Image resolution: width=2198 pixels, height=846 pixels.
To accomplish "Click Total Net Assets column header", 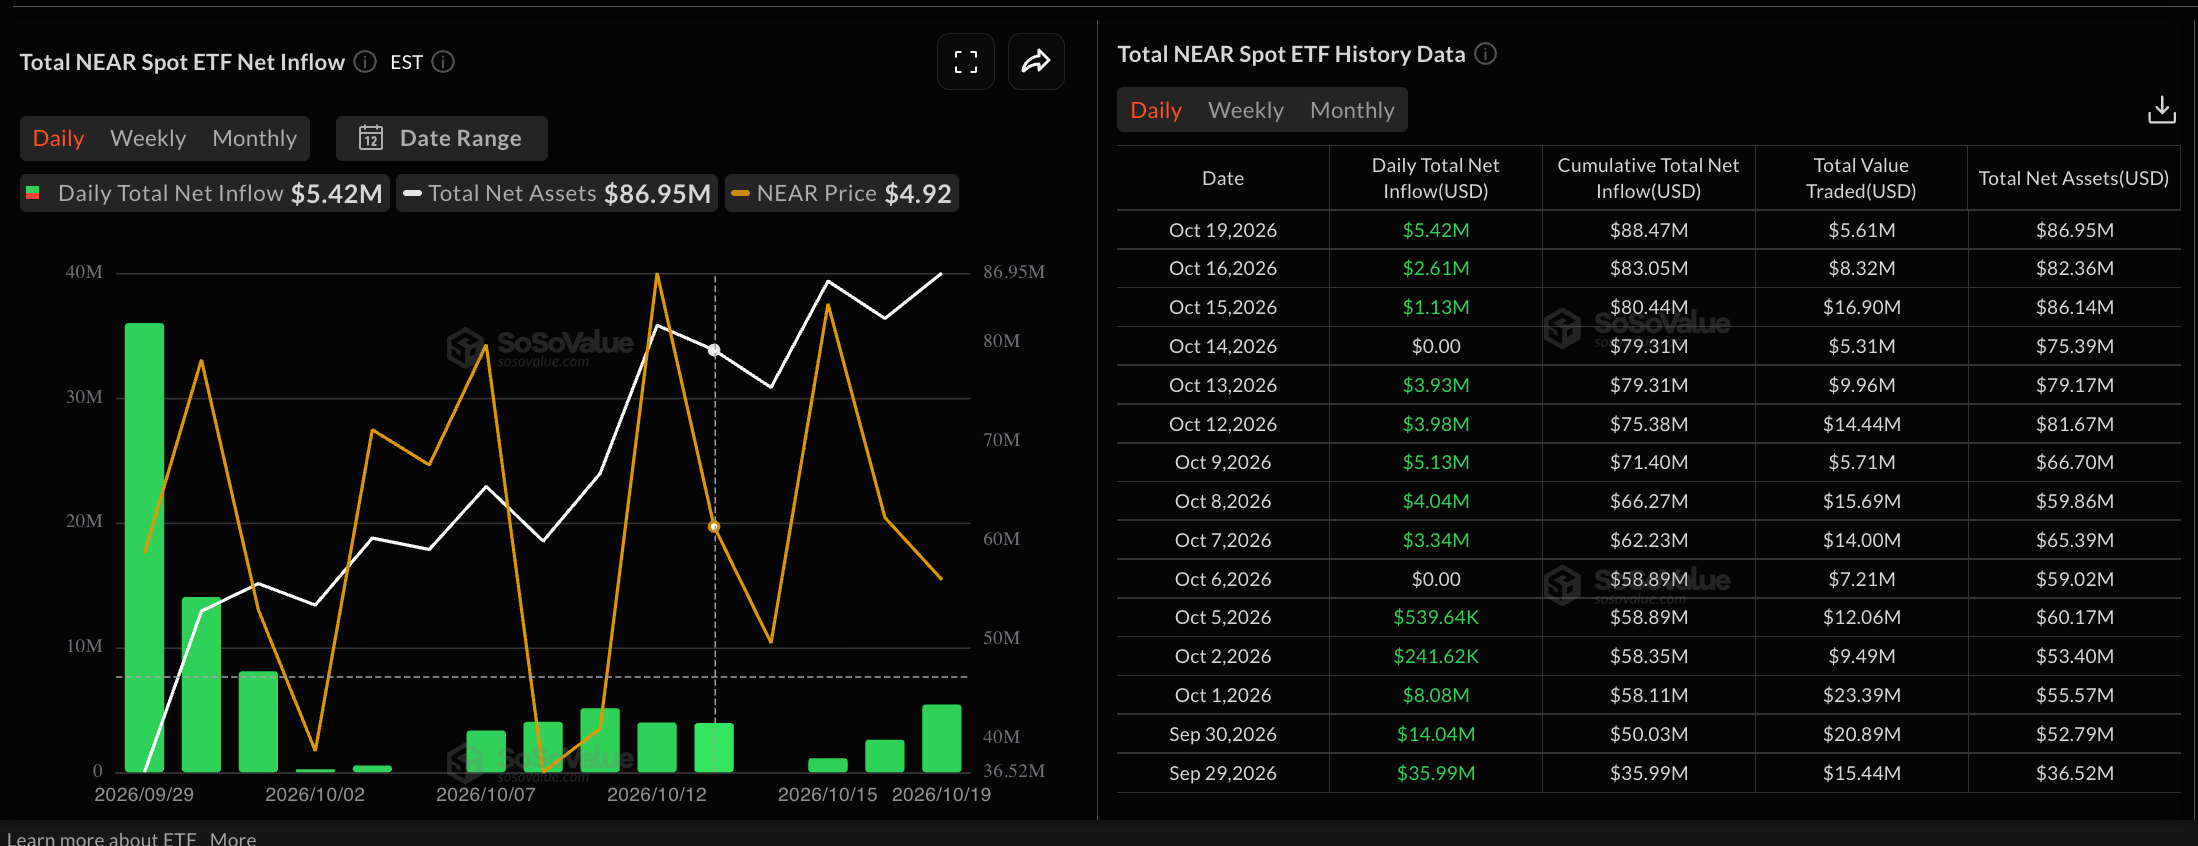I will click(2074, 178).
